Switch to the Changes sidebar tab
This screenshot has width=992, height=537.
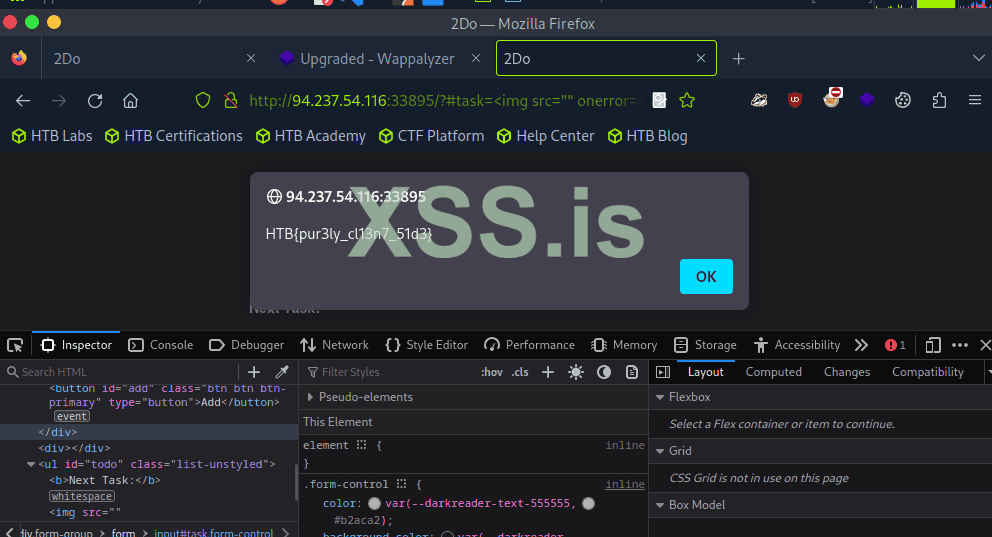846,372
